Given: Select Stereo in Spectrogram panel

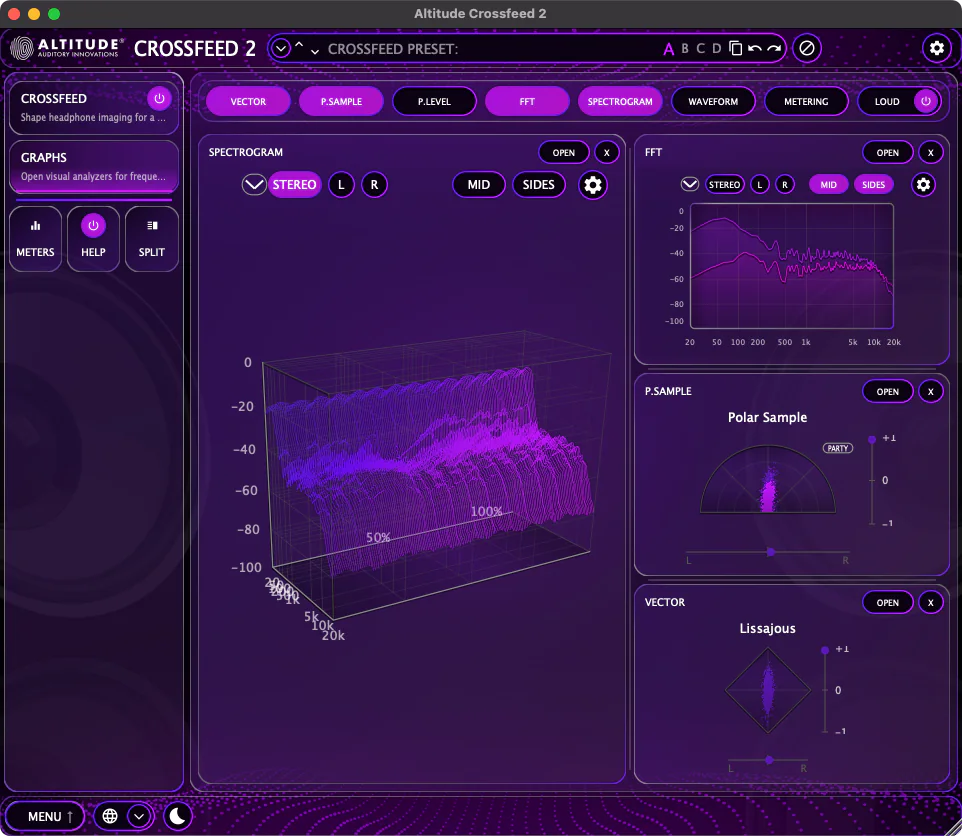Looking at the screenshot, I should [x=294, y=185].
